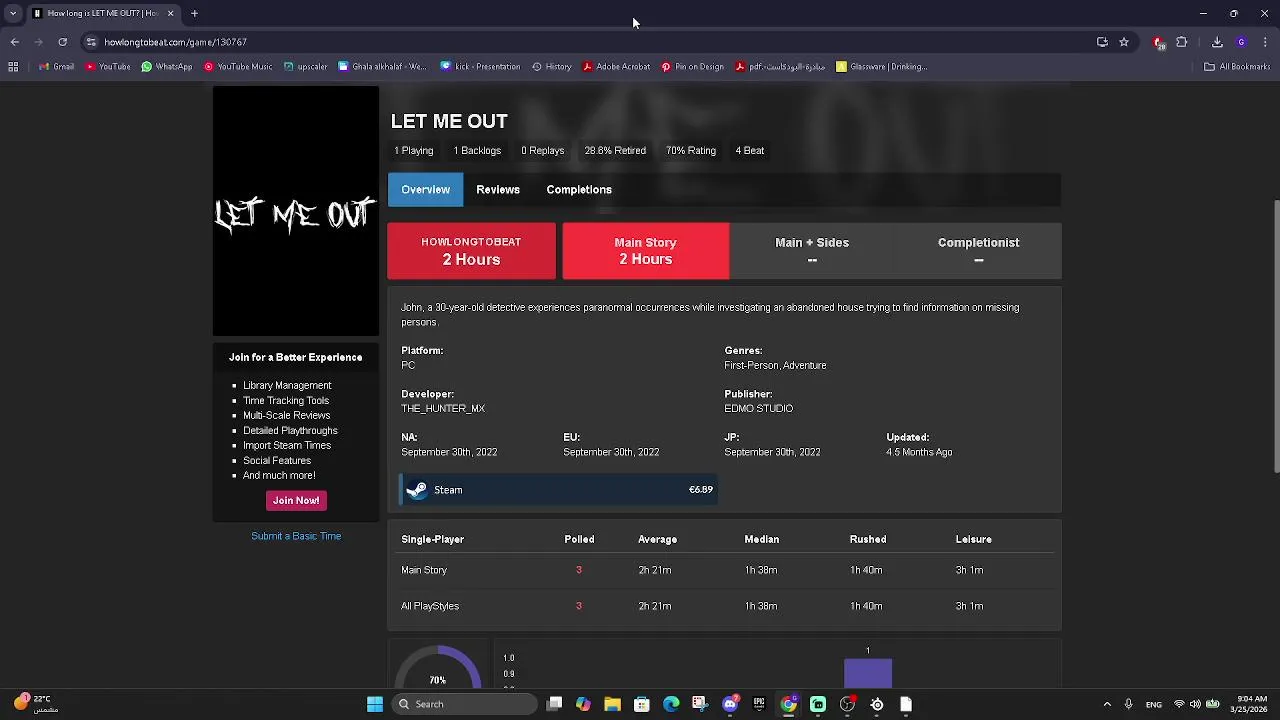Select the Overview tab
This screenshot has width=1280, height=720.
coord(425,189)
